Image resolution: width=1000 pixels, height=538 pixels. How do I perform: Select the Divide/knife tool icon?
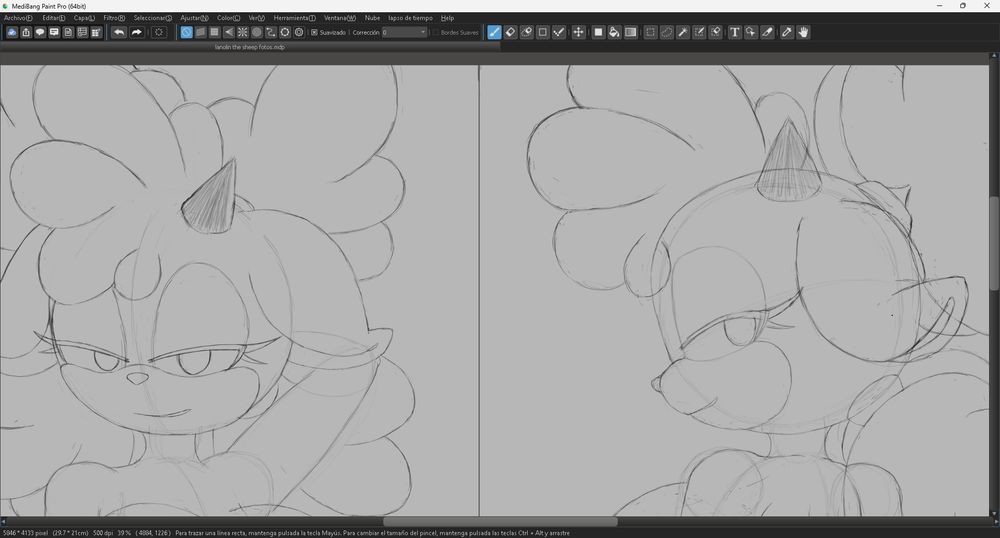point(767,32)
